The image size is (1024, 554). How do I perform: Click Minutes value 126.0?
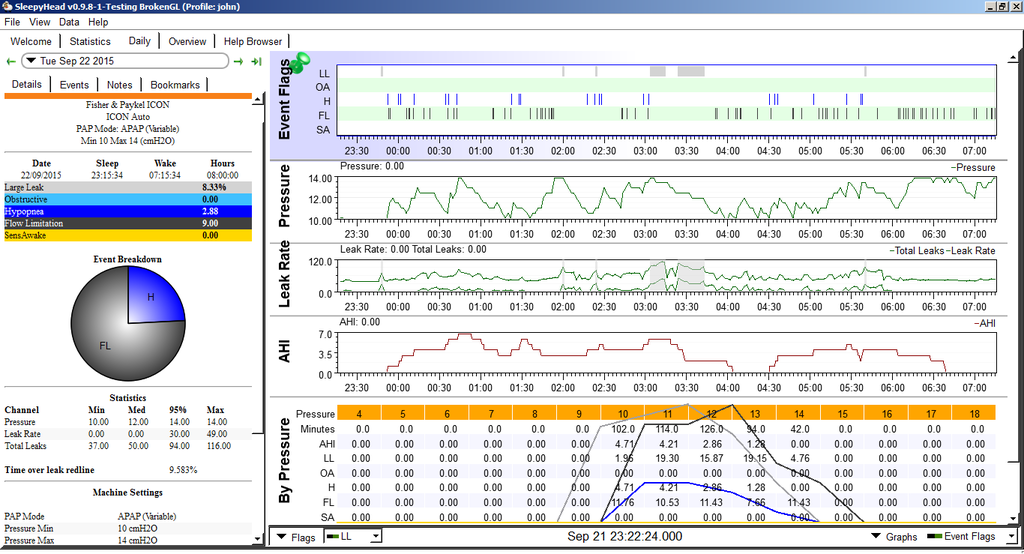[x=711, y=429]
